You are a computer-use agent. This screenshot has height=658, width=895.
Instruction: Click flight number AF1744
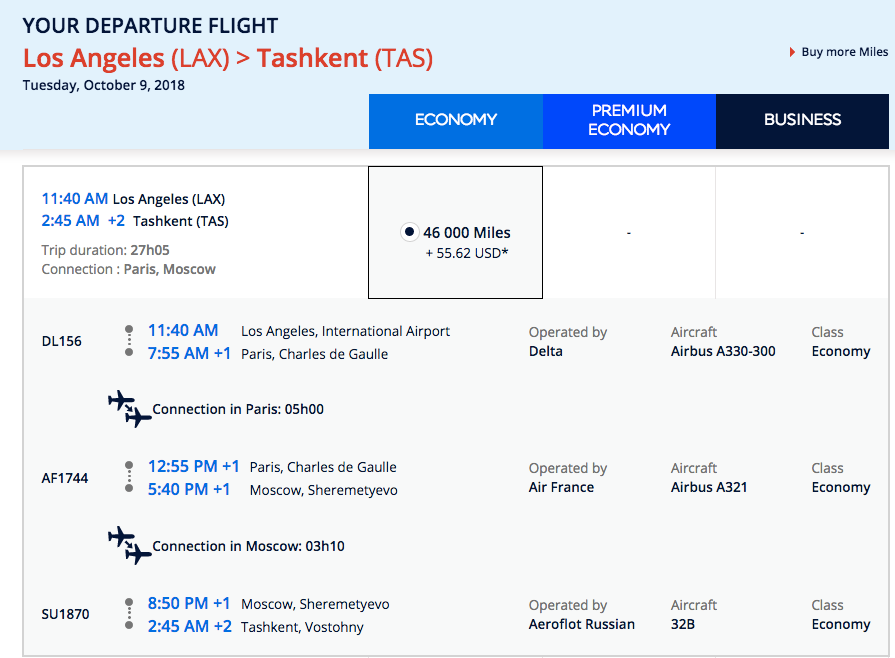pos(65,478)
